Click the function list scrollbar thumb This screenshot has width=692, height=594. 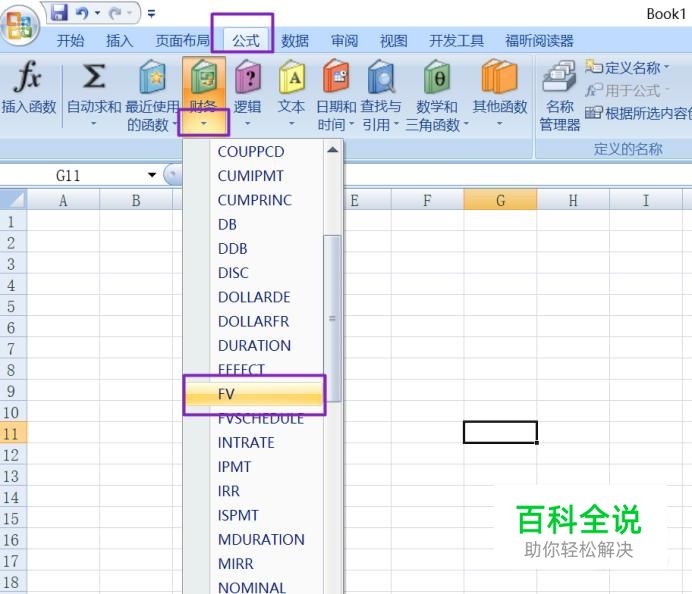click(332, 318)
